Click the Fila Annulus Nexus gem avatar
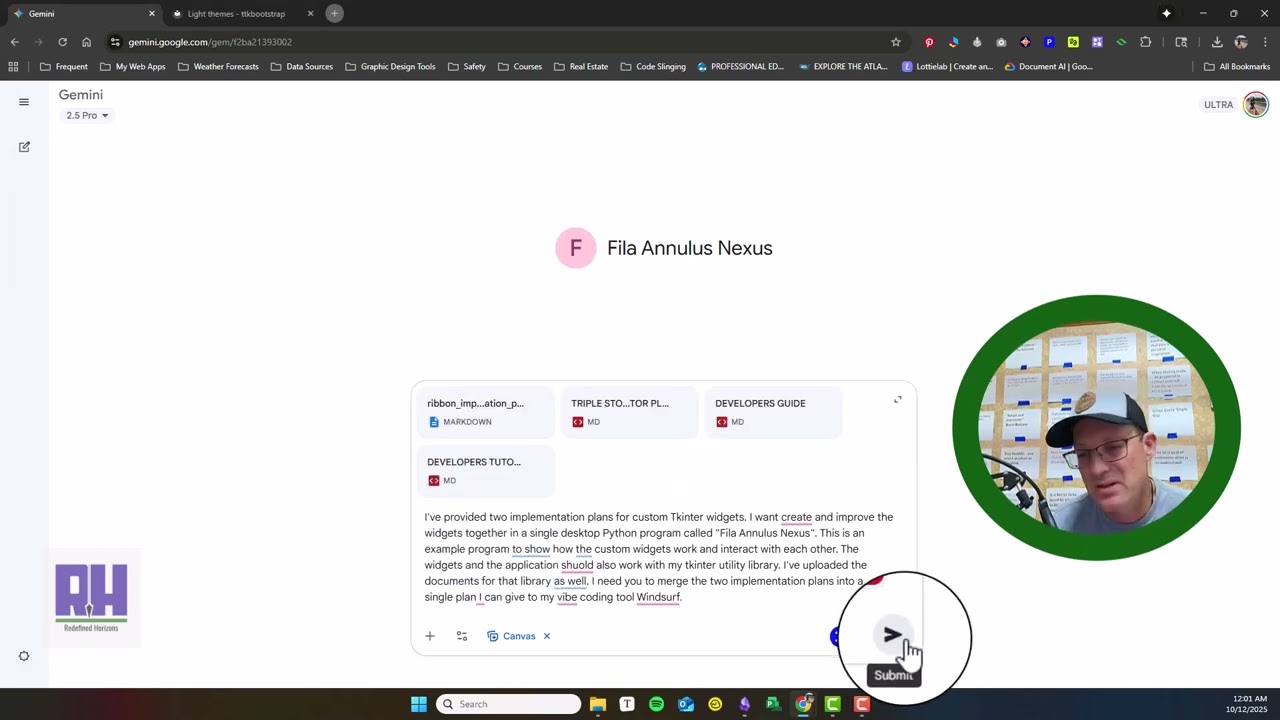 click(x=576, y=248)
